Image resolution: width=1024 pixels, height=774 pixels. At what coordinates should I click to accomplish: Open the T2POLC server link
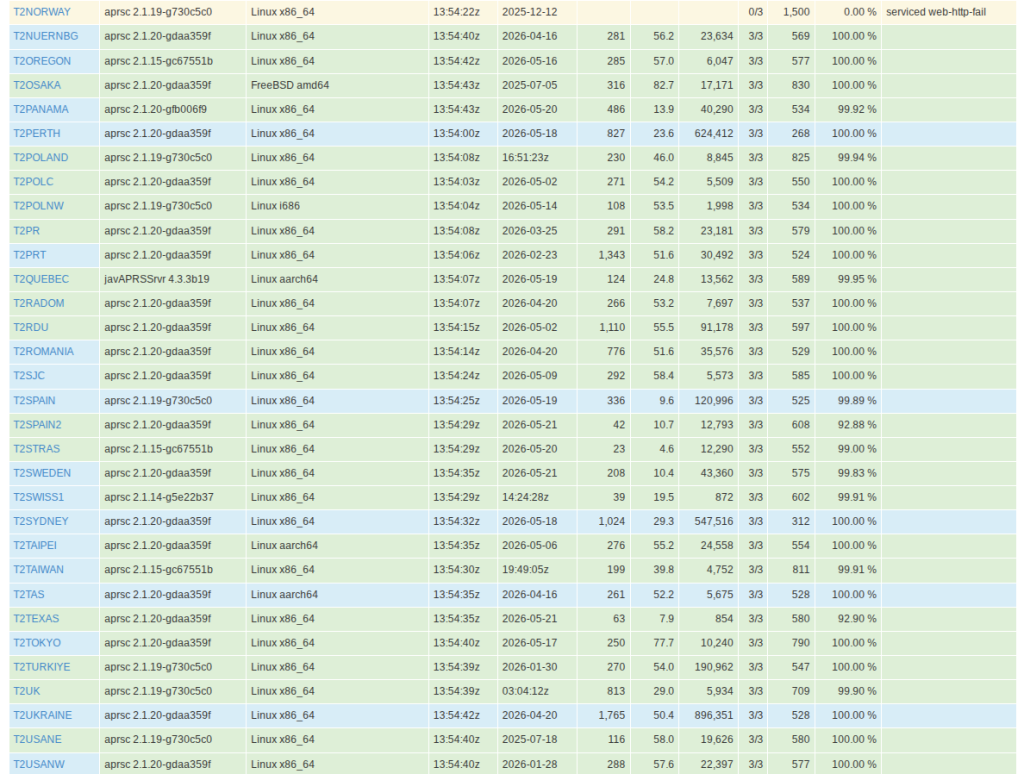pyautogui.click(x=33, y=182)
